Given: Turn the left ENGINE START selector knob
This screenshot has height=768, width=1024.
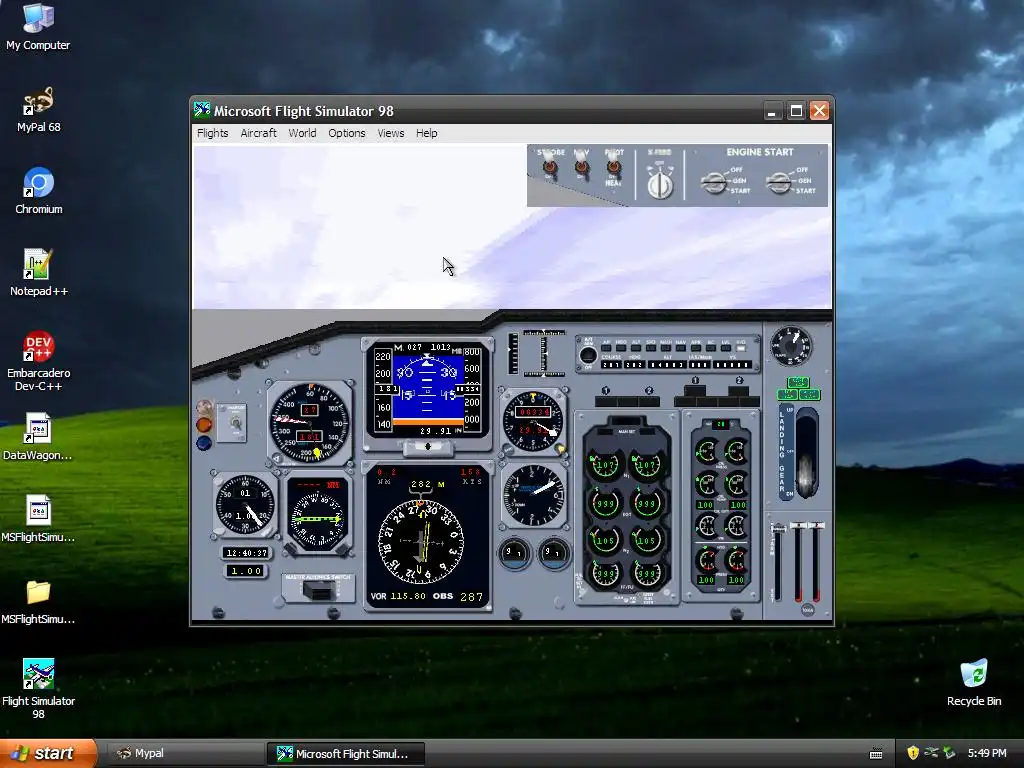Looking at the screenshot, I should coord(714,183).
